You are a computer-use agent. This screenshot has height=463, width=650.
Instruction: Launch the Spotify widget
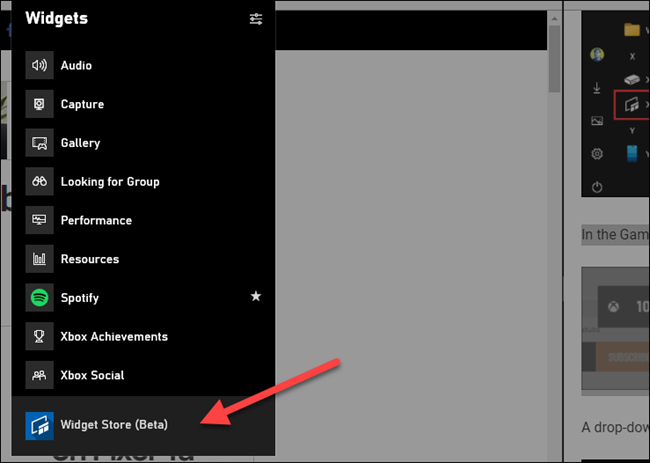79,298
